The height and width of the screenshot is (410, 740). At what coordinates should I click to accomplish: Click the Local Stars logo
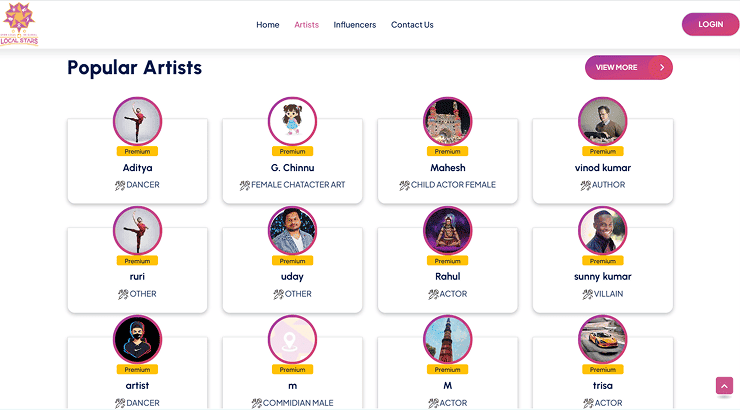pyautogui.click(x=20, y=24)
